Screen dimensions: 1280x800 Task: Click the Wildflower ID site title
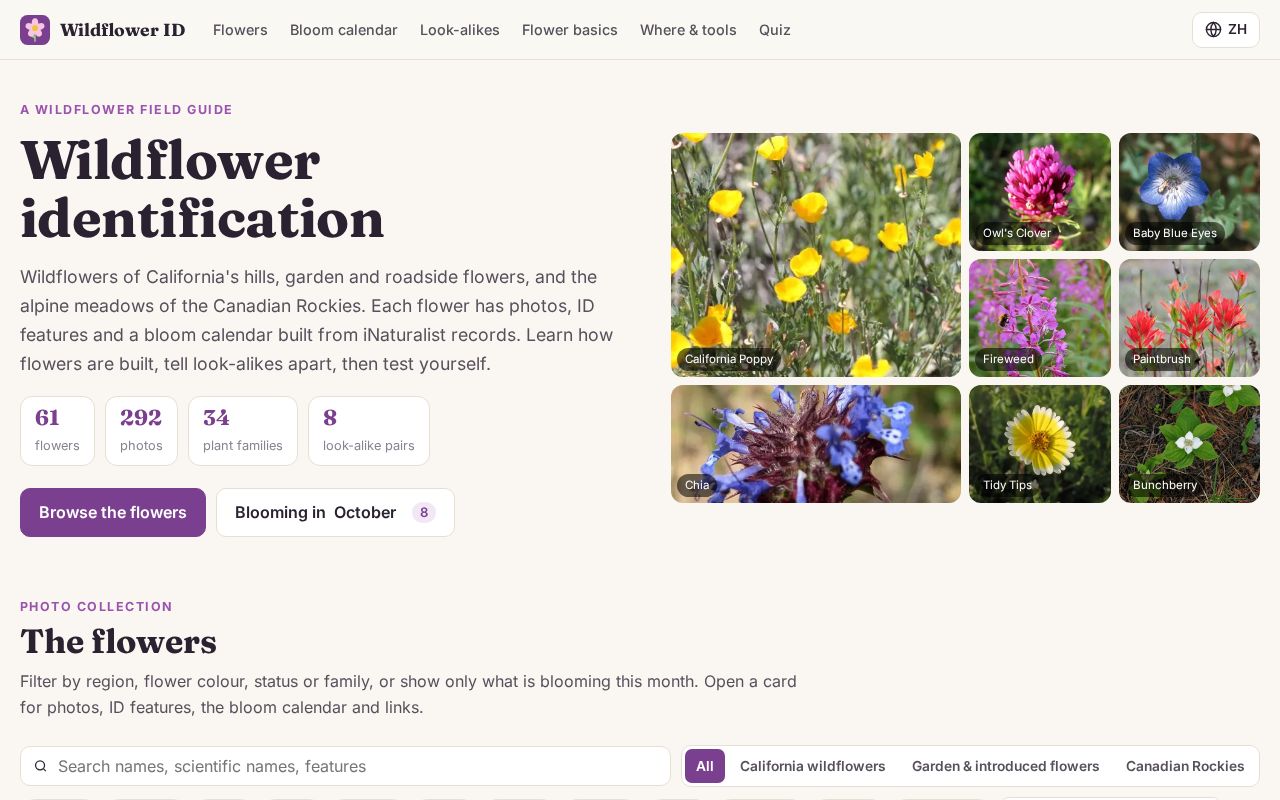123,30
